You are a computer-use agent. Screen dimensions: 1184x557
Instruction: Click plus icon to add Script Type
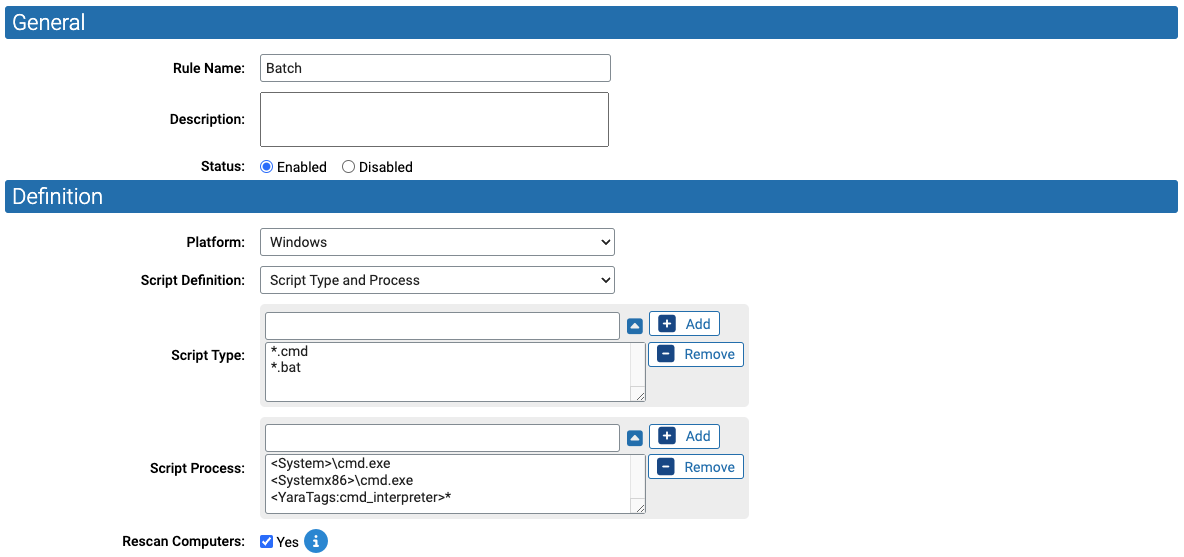[x=667, y=324]
